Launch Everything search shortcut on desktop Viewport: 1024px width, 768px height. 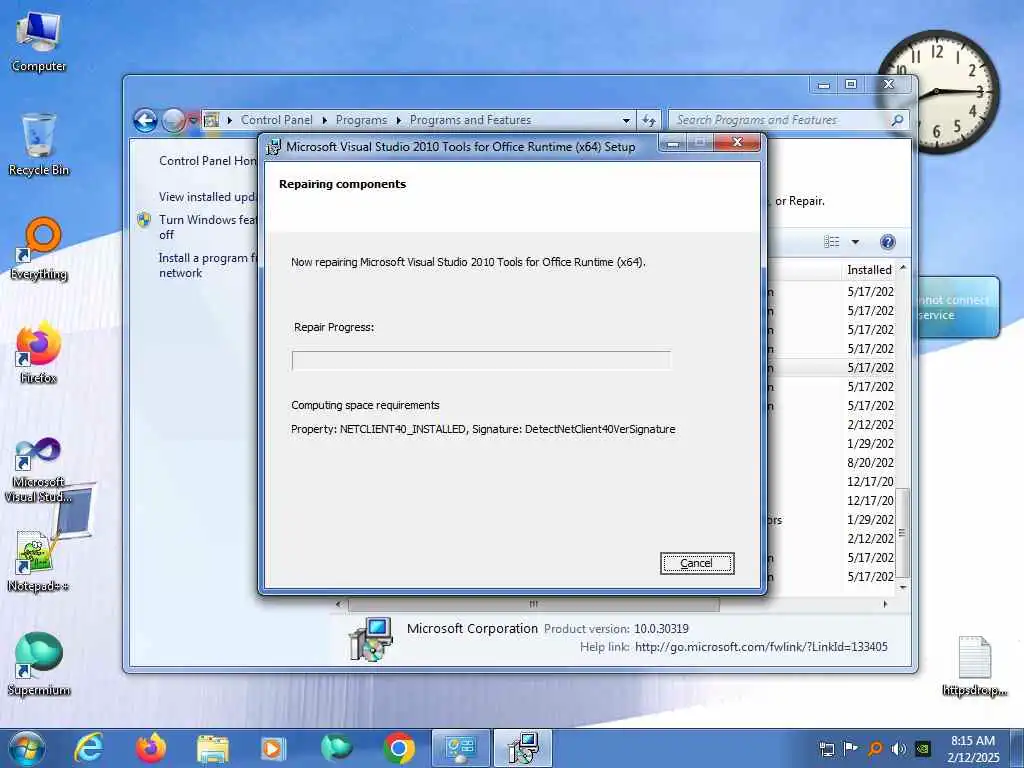pyautogui.click(x=39, y=249)
